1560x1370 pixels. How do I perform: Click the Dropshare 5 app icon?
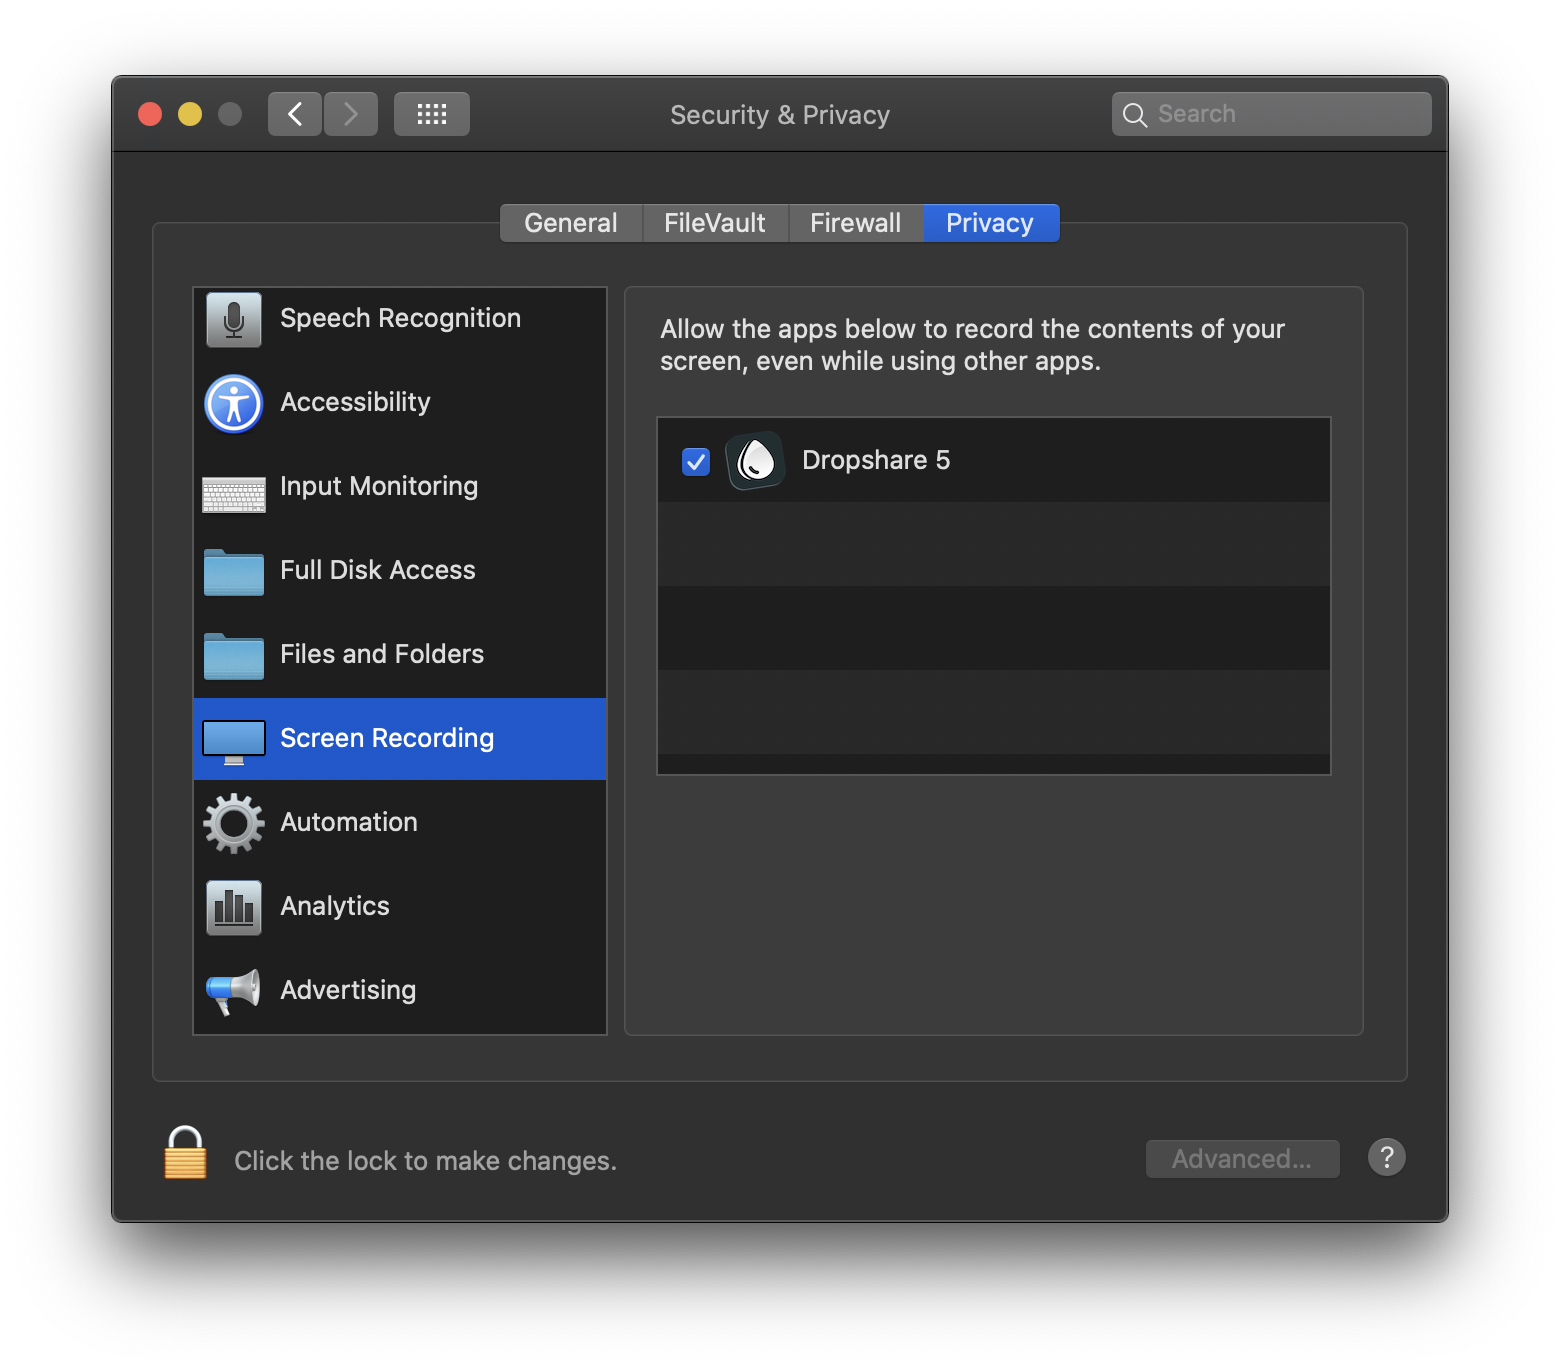pos(755,460)
